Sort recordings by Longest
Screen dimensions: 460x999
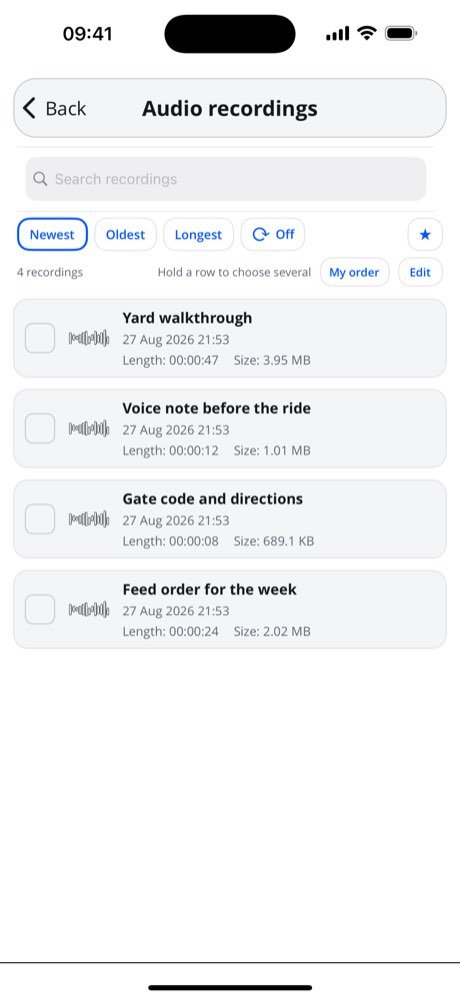click(x=198, y=234)
